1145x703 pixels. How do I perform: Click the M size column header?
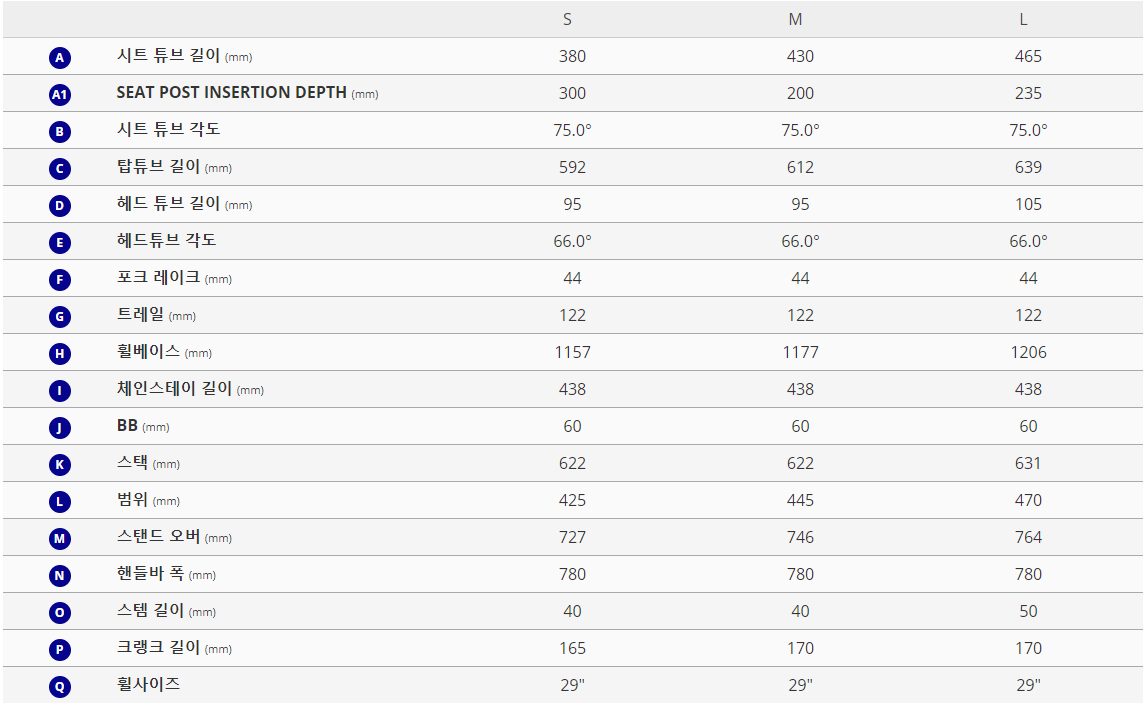pos(795,20)
